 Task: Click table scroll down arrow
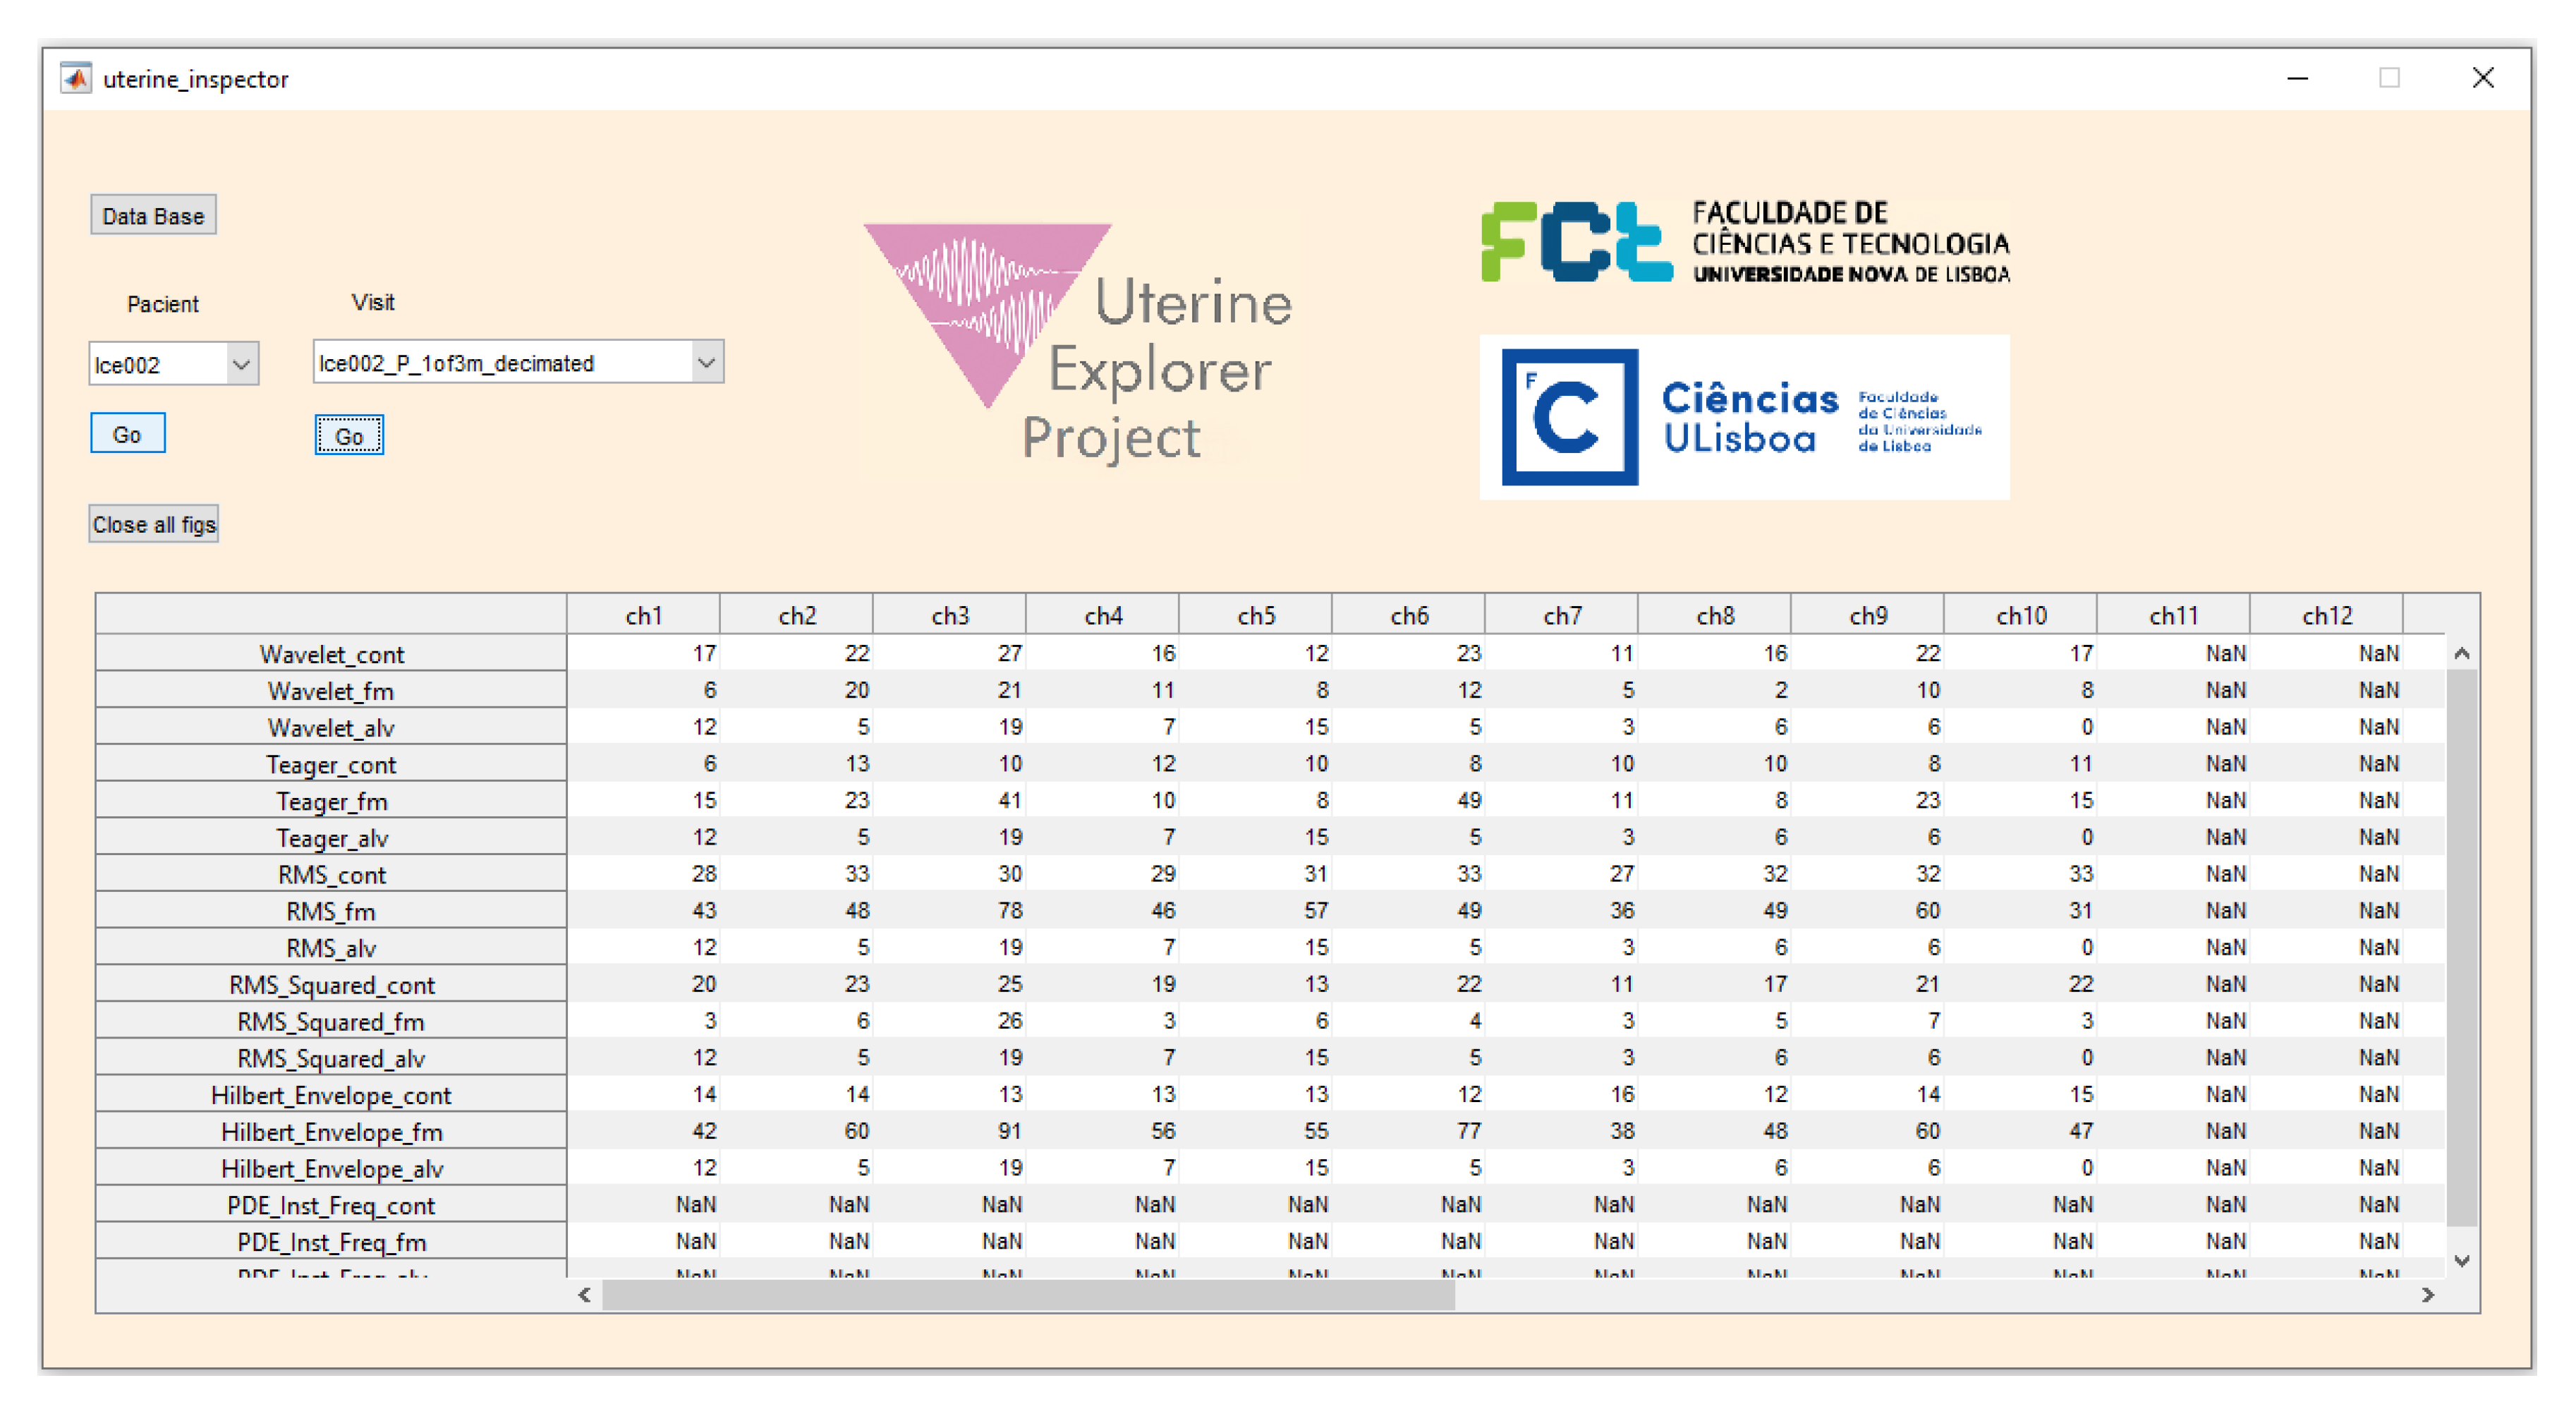click(2461, 1260)
